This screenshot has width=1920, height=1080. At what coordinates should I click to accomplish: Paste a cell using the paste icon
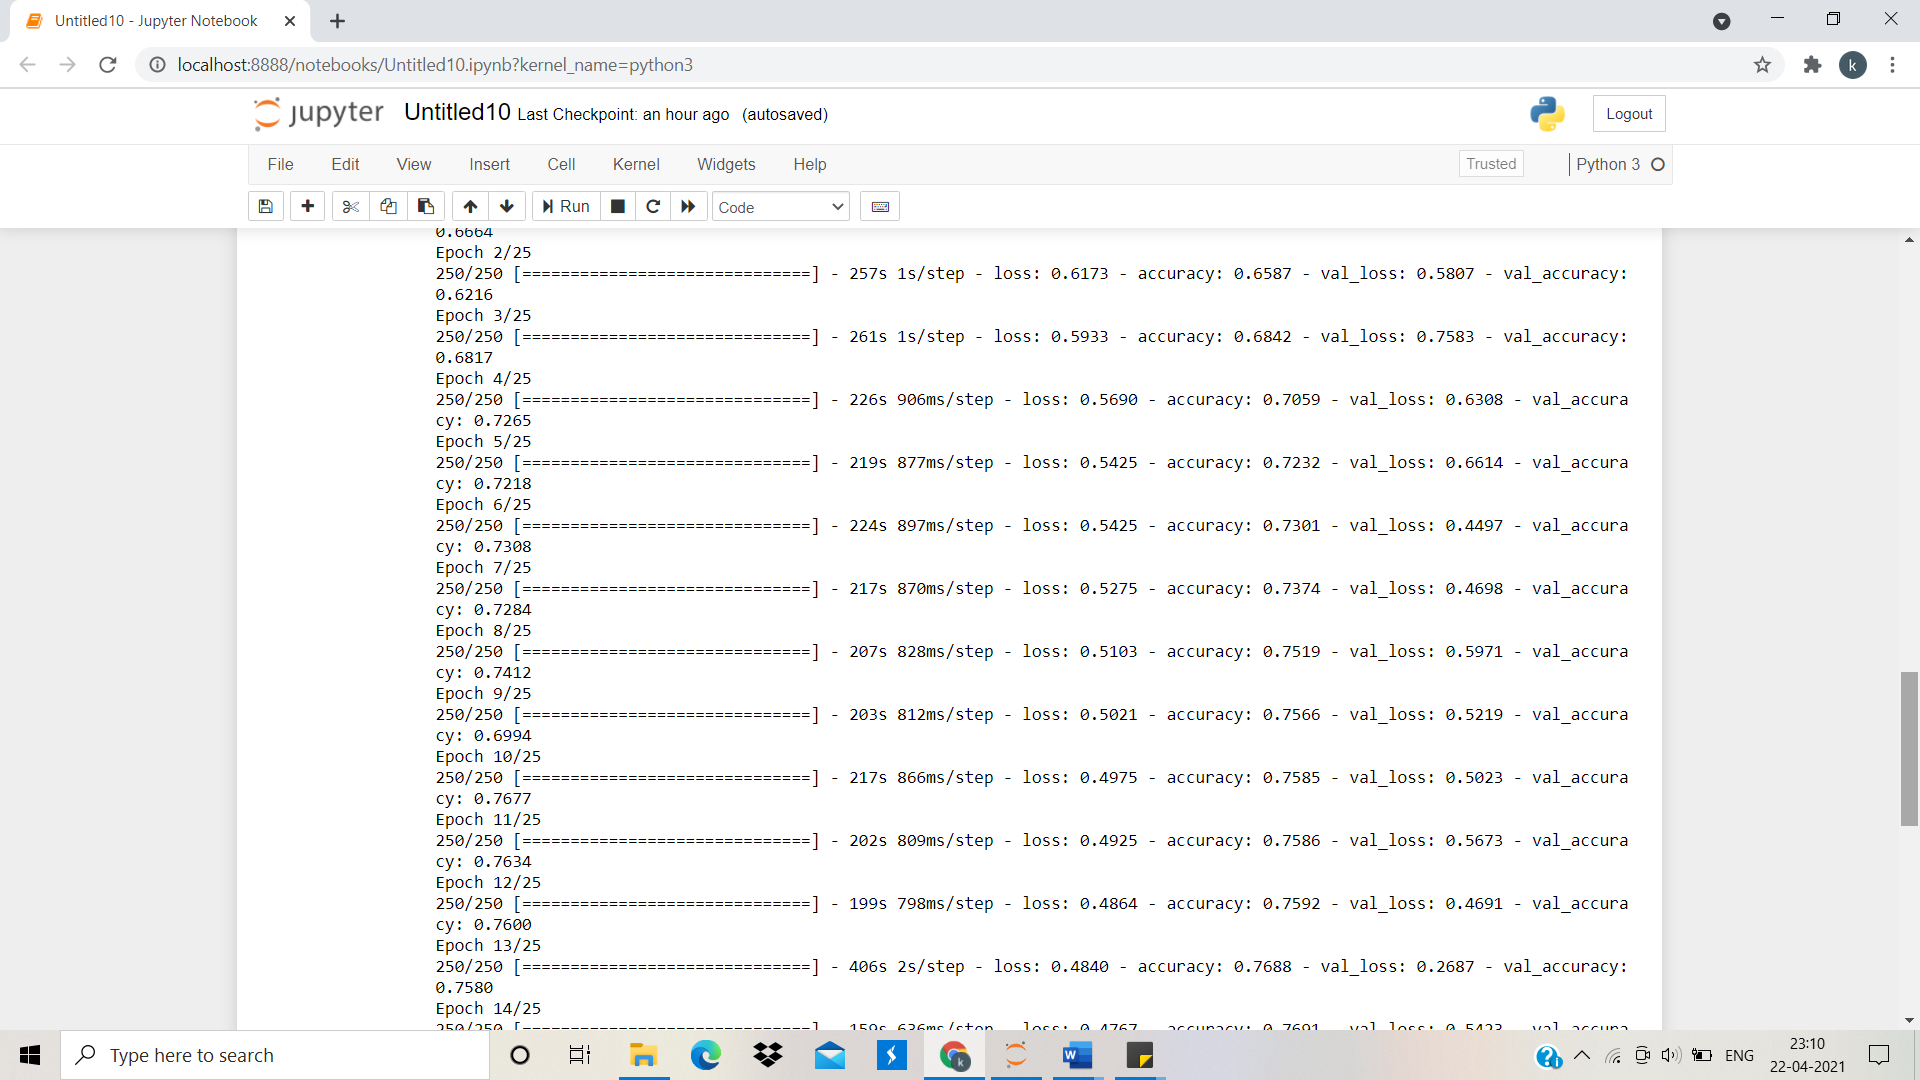[426, 206]
